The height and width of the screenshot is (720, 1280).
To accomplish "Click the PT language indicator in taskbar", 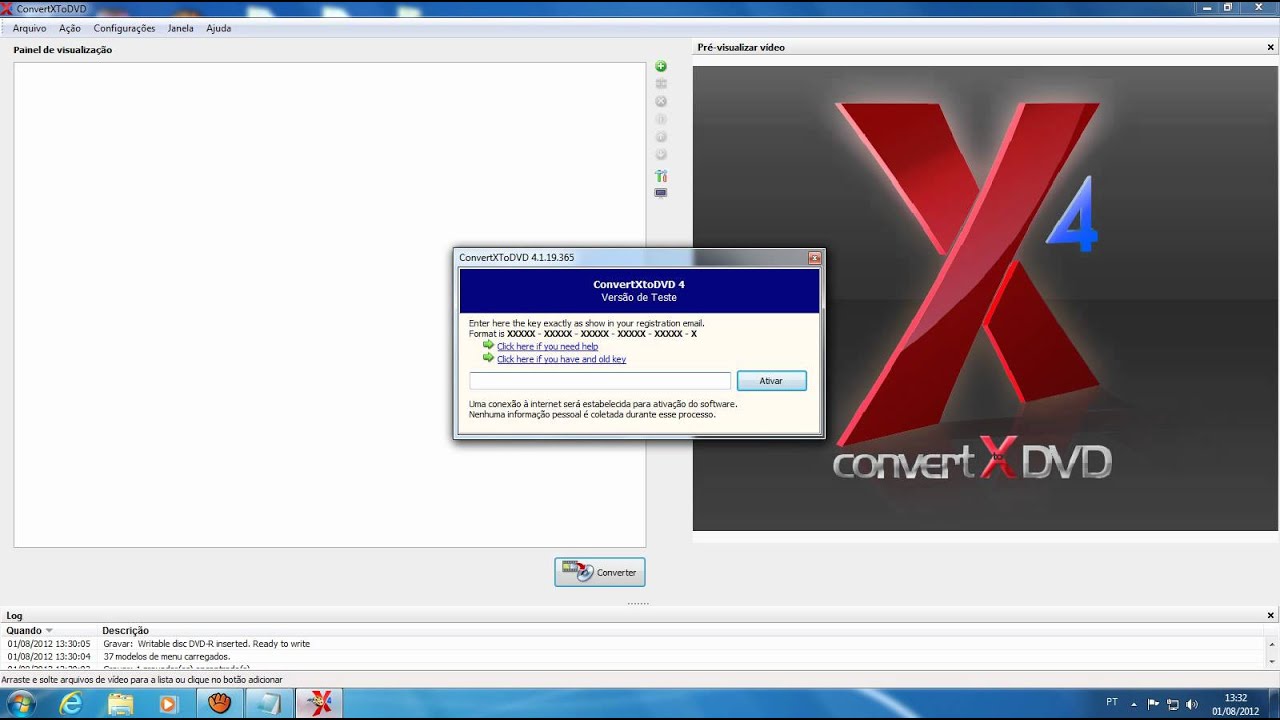I will pyautogui.click(x=1113, y=702).
